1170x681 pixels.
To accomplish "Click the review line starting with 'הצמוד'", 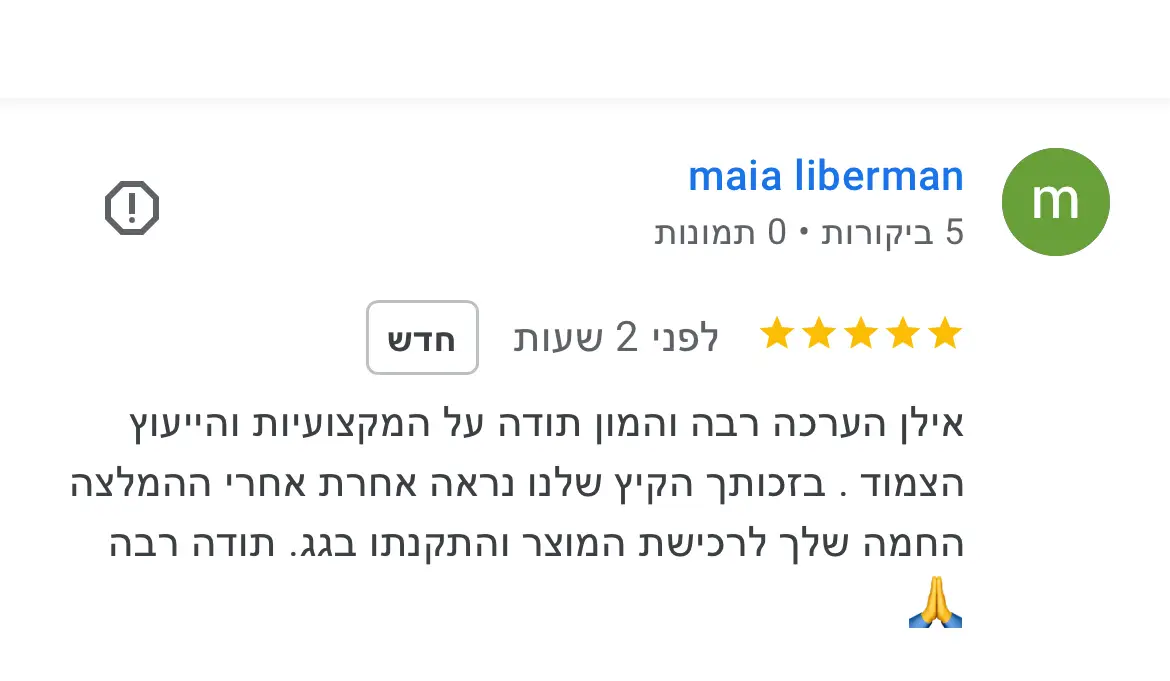I will pyautogui.click(x=517, y=484).
